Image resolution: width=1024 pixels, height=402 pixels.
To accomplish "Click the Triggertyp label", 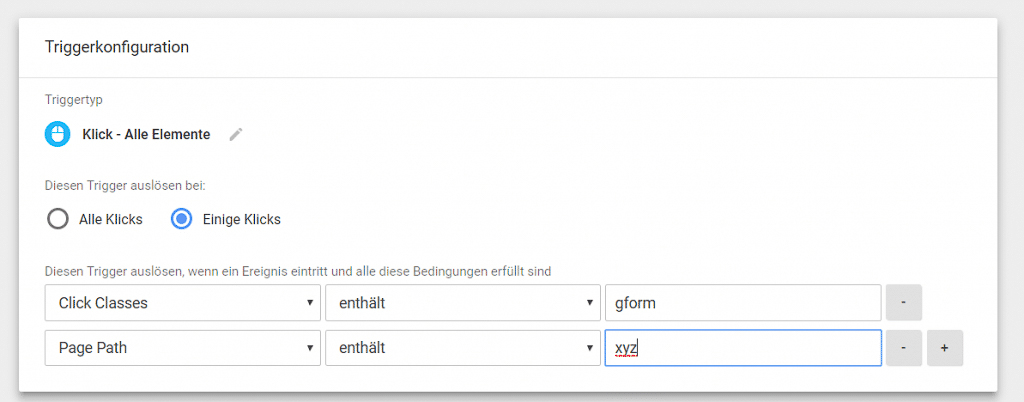I will pyautogui.click(x=73, y=100).
